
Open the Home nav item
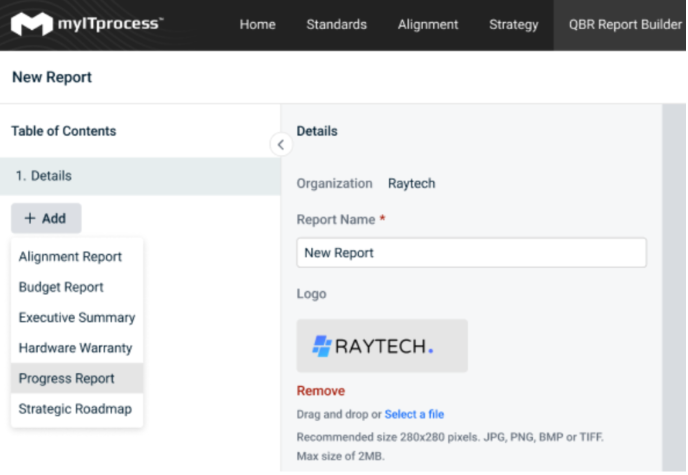pyautogui.click(x=258, y=24)
